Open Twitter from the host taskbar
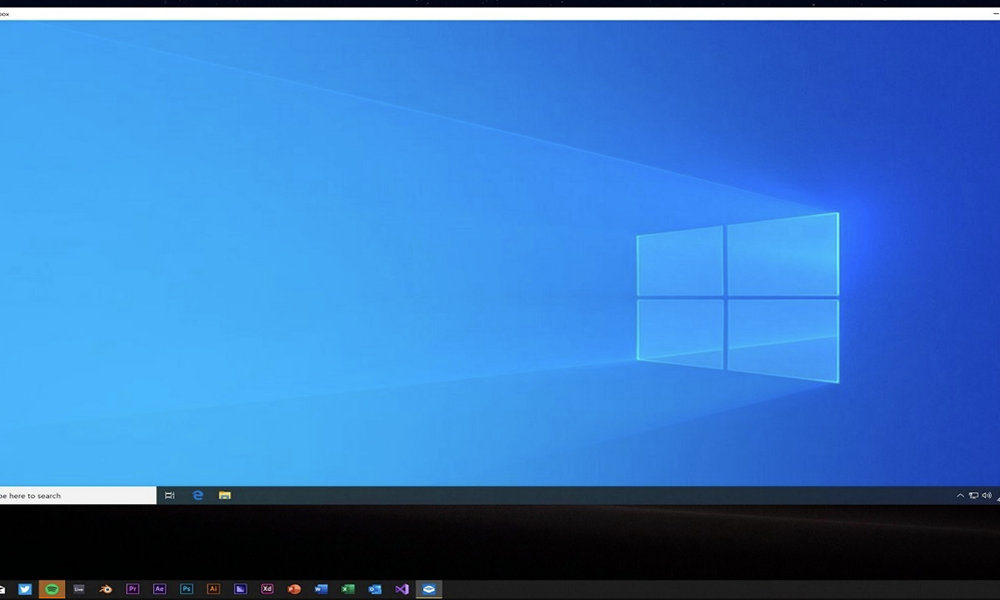Image resolution: width=1000 pixels, height=600 pixels. (25, 589)
